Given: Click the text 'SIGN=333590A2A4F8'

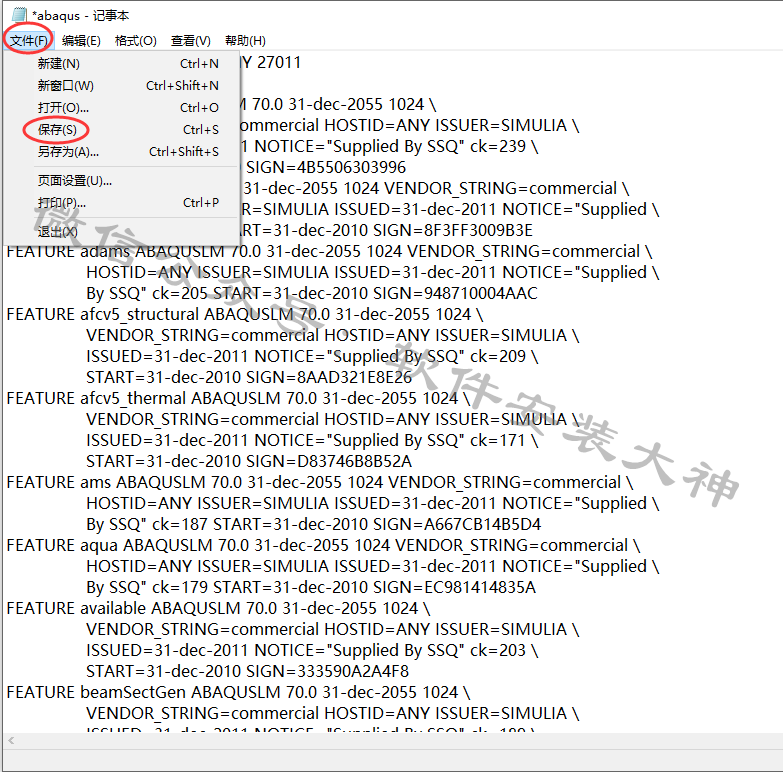Looking at the screenshot, I should pos(328,671).
